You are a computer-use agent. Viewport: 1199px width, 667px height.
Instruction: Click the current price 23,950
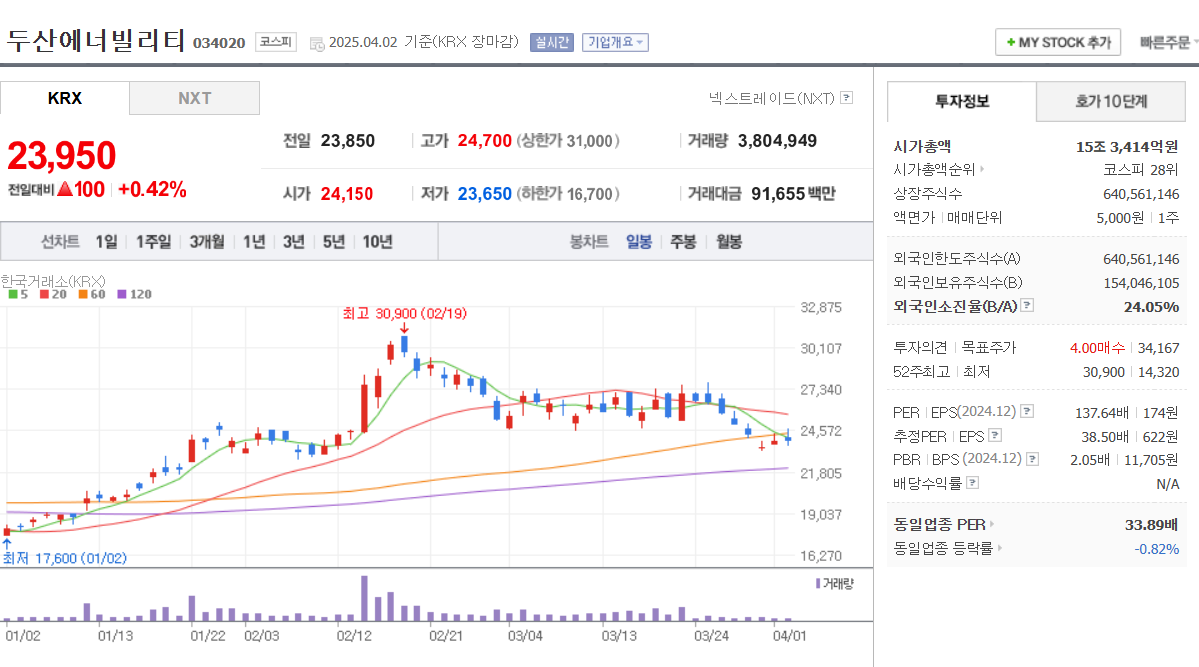point(62,155)
